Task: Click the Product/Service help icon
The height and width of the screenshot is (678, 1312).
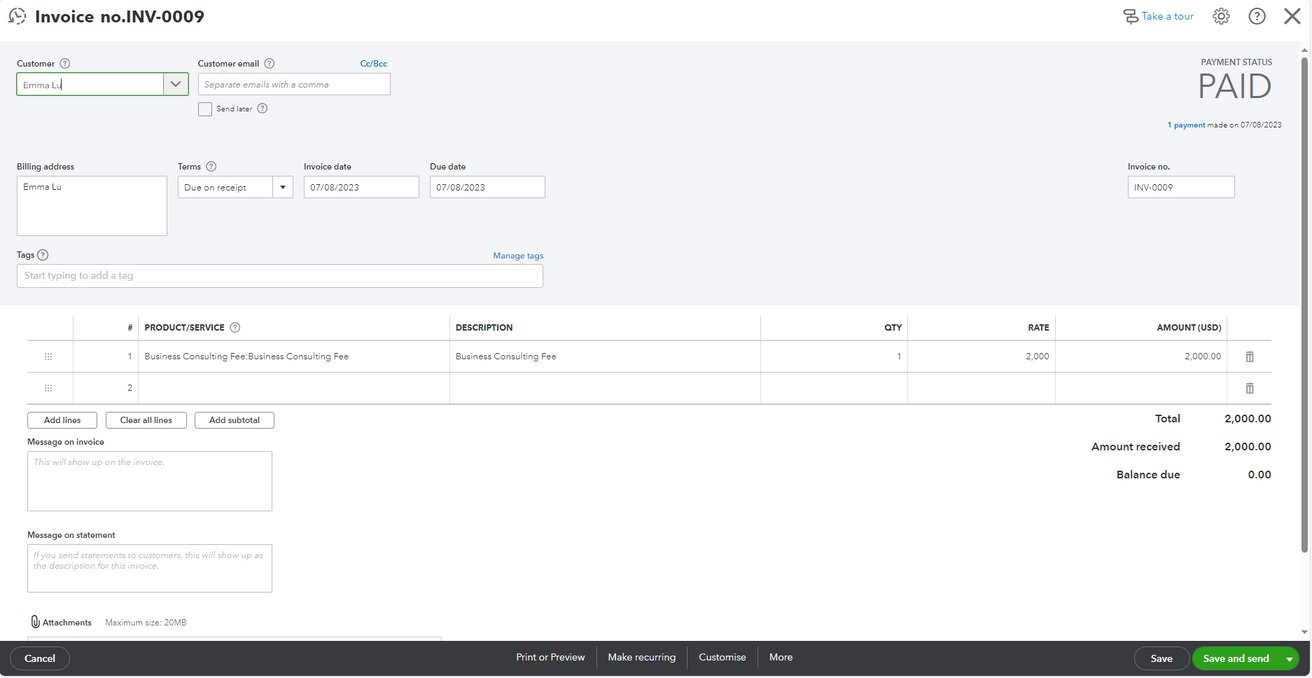Action: [x=235, y=328]
